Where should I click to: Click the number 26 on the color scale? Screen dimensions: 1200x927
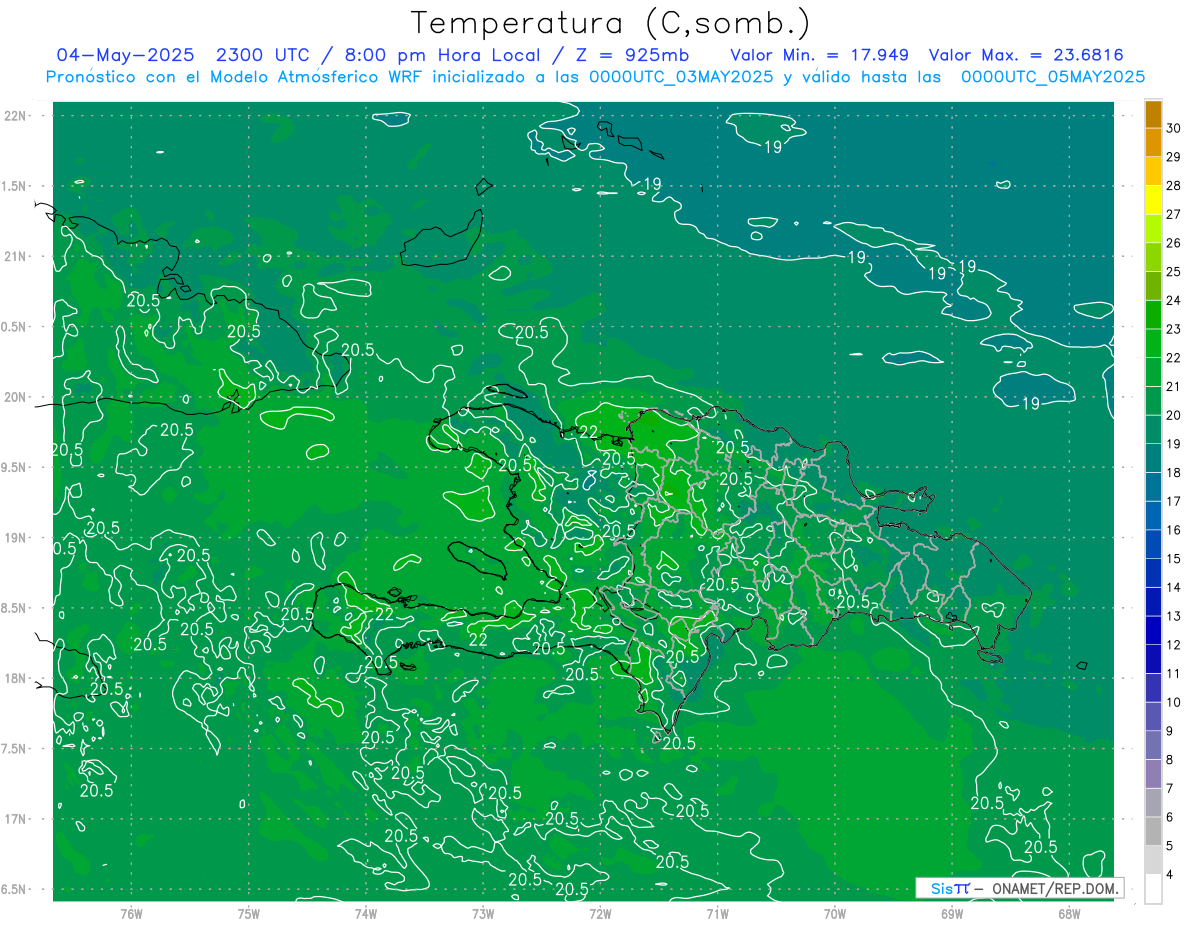1174,243
